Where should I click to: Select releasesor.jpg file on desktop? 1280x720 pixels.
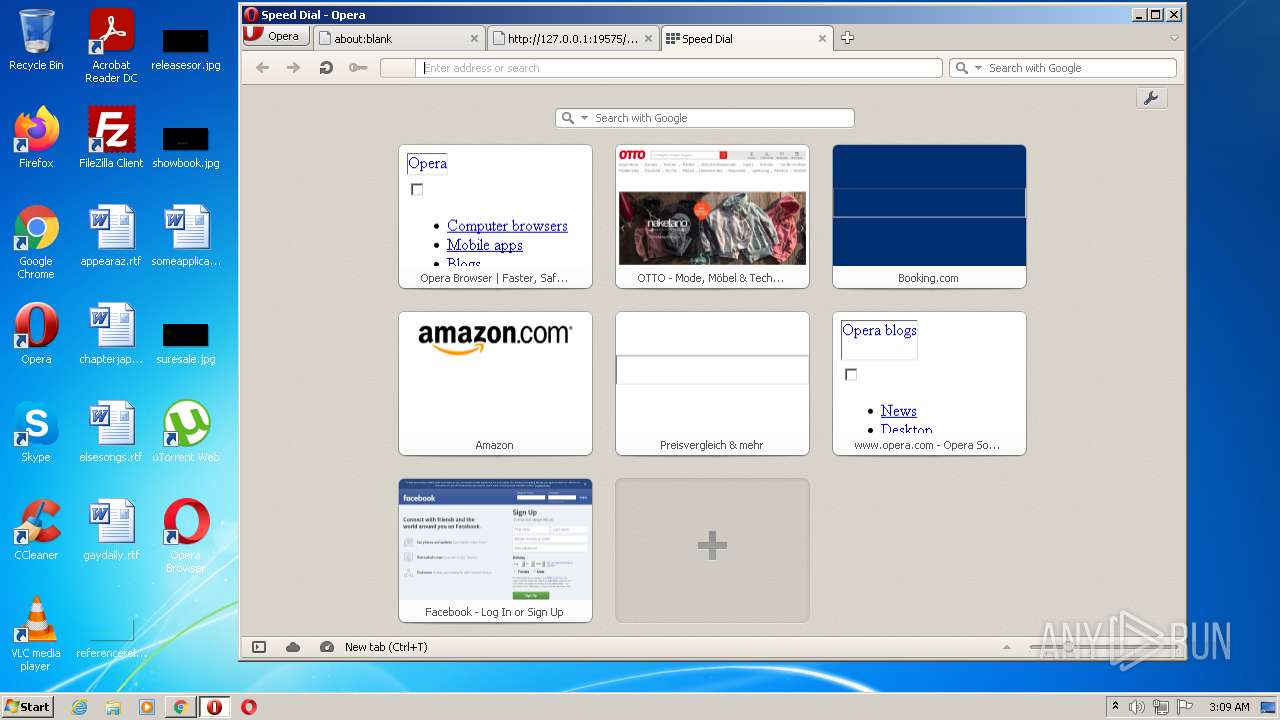(x=186, y=48)
